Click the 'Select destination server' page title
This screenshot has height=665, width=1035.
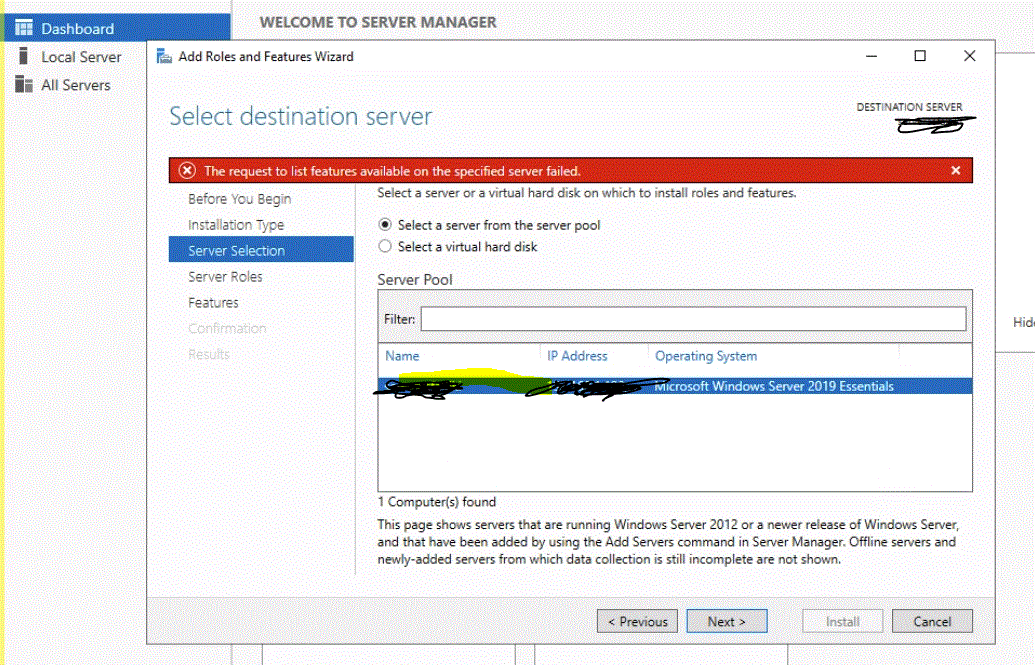point(300,116)
